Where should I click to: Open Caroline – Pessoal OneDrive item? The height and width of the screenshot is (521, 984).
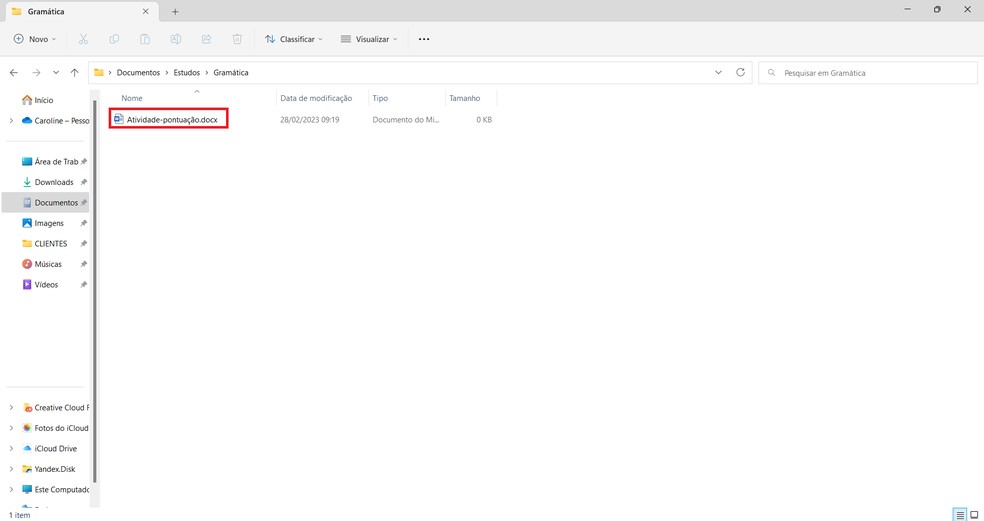[x=55, y=121]
